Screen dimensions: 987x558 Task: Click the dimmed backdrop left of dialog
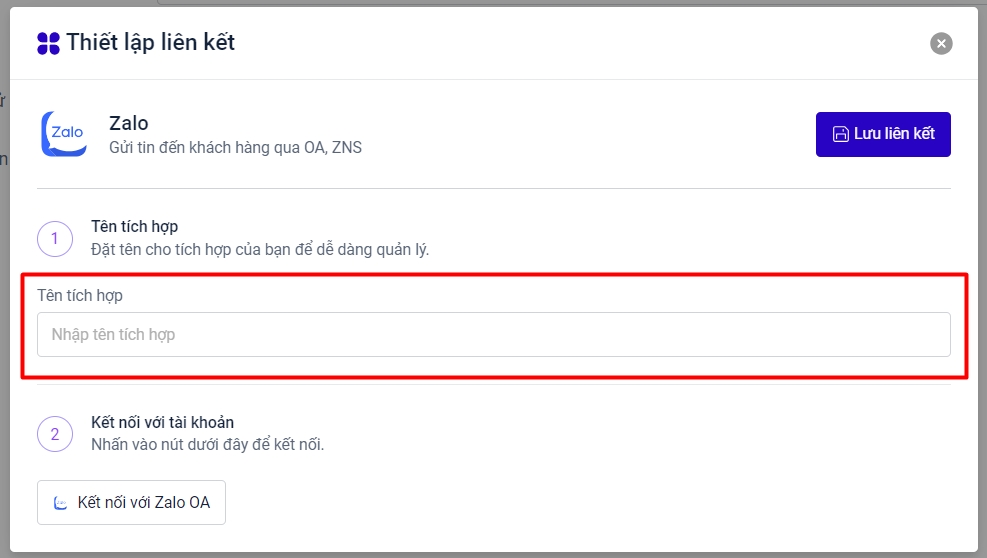tap(4, 300)
